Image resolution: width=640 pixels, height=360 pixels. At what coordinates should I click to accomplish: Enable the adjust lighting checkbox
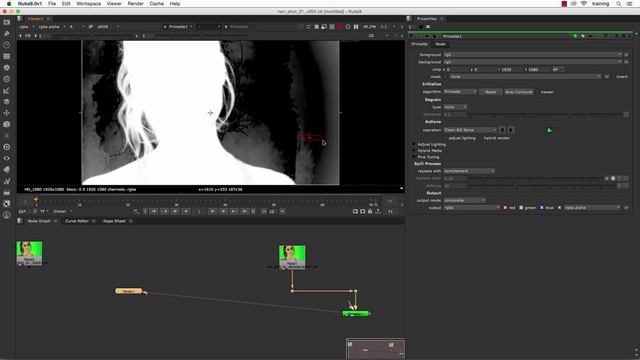(445, 138)
